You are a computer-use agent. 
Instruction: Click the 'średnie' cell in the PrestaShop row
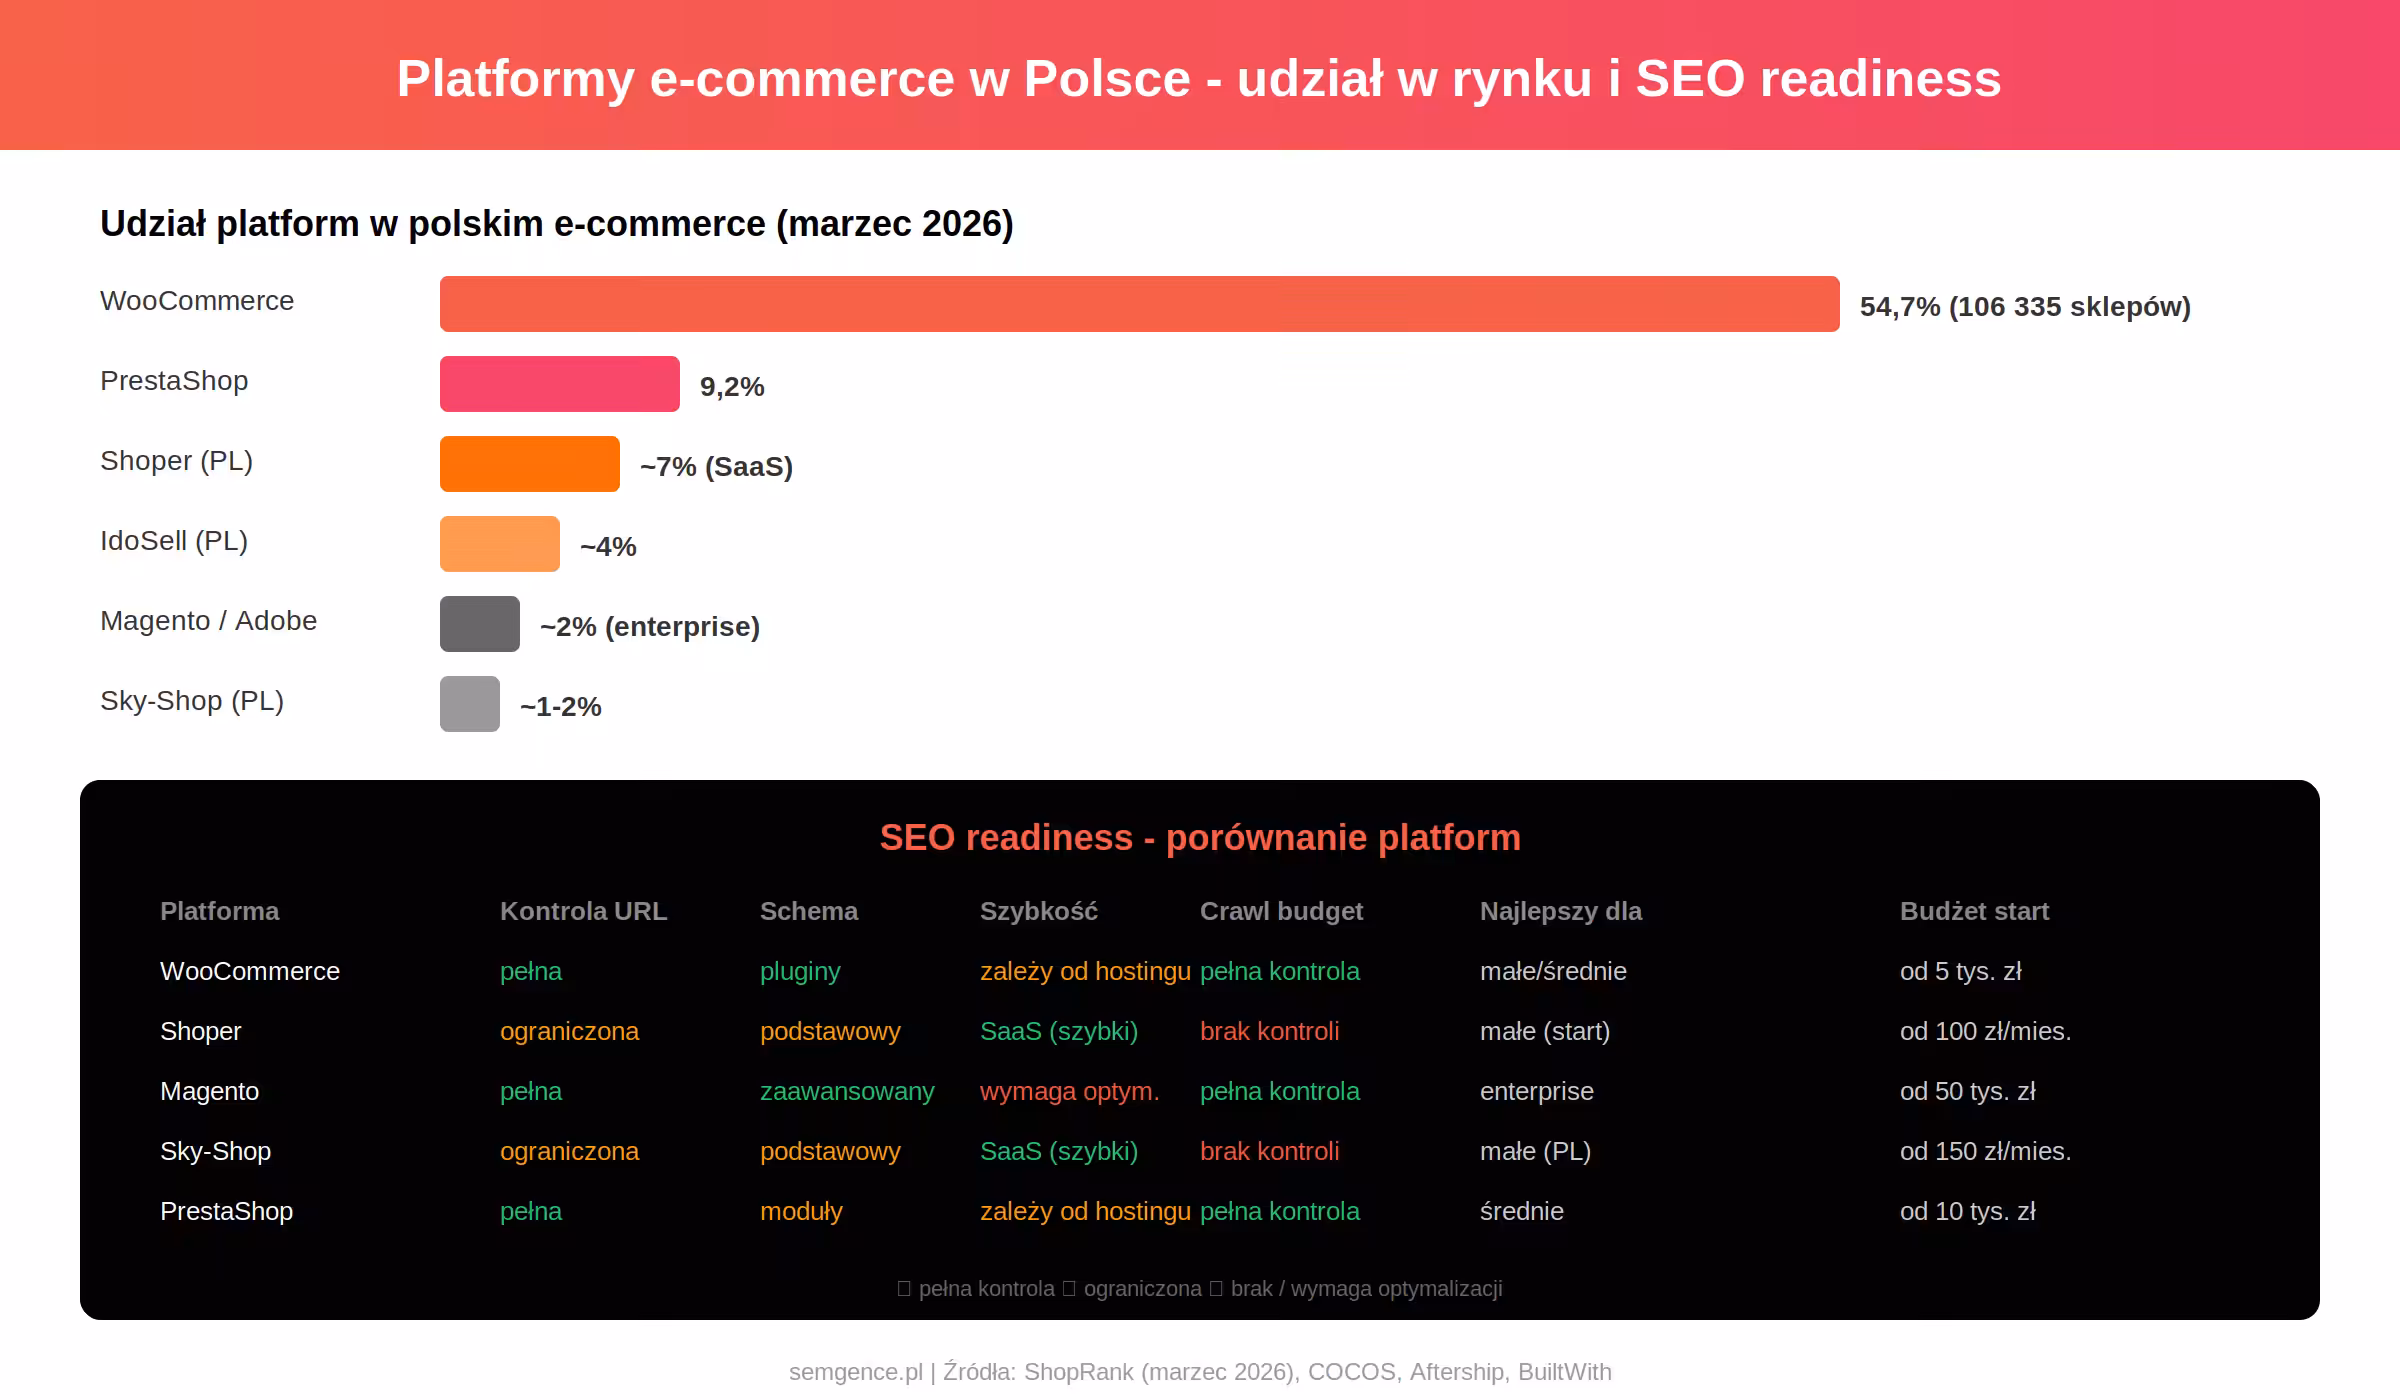[x=1522, y=1211]
